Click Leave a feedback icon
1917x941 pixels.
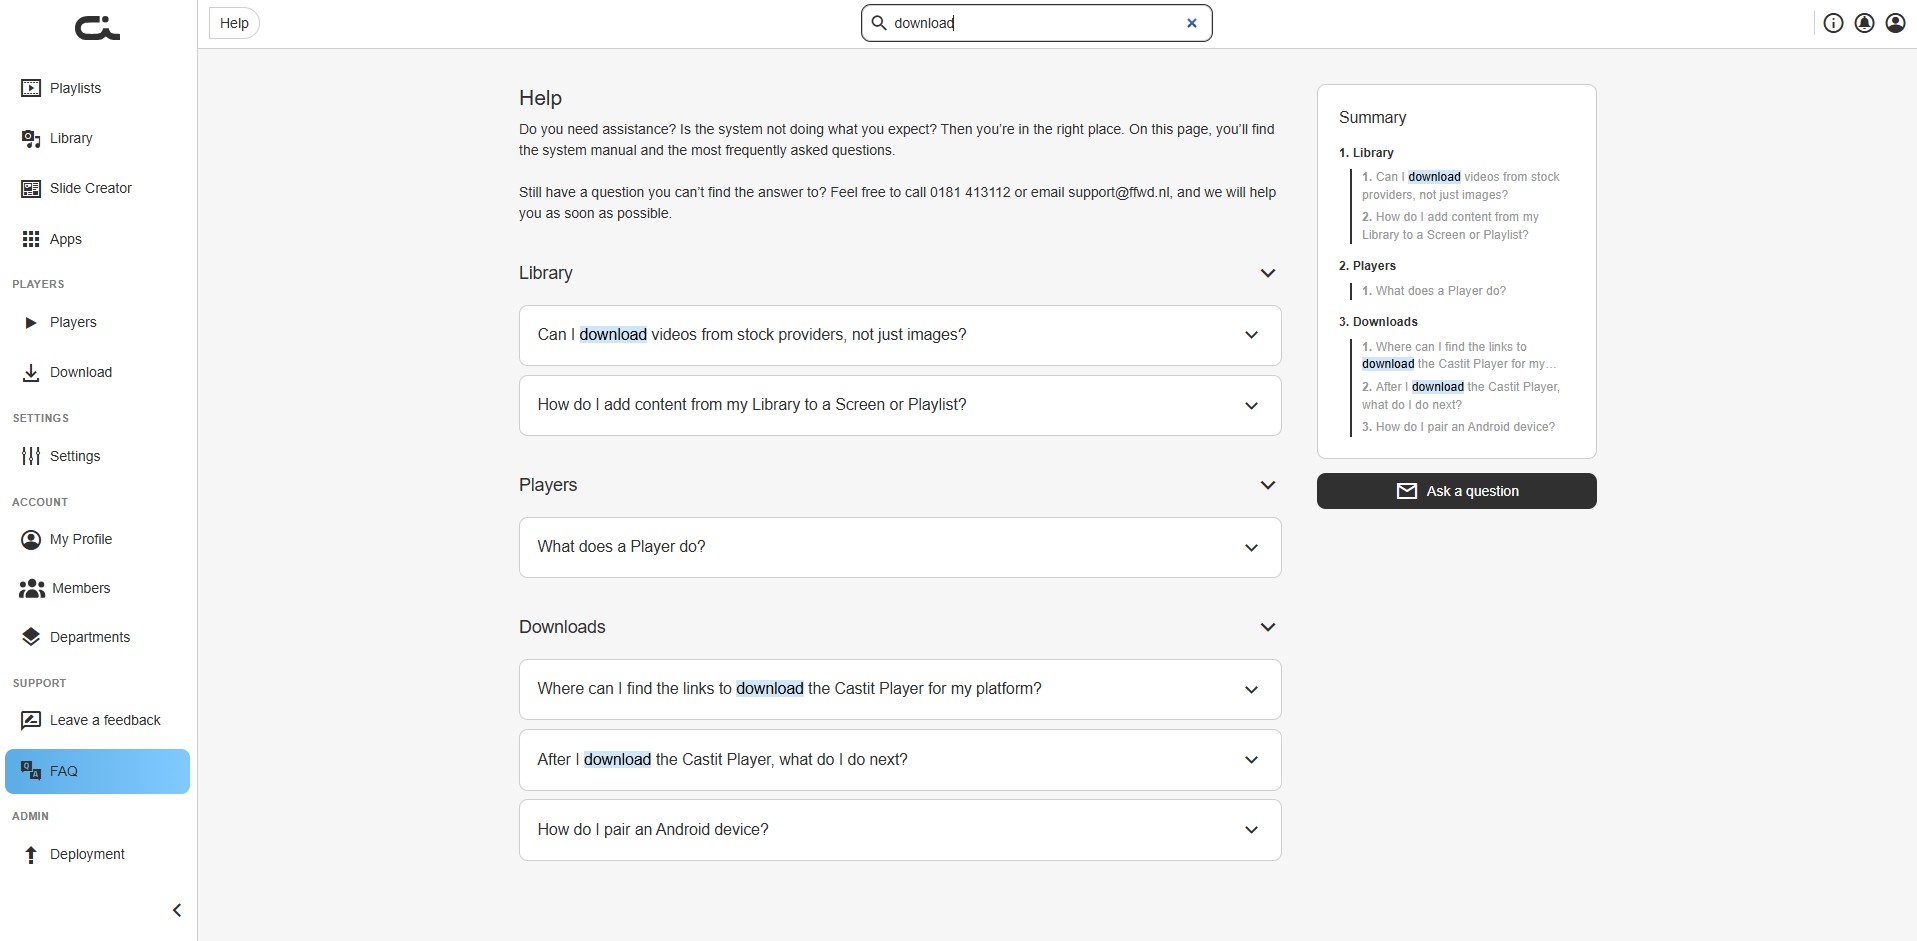(x=31, y=720)
